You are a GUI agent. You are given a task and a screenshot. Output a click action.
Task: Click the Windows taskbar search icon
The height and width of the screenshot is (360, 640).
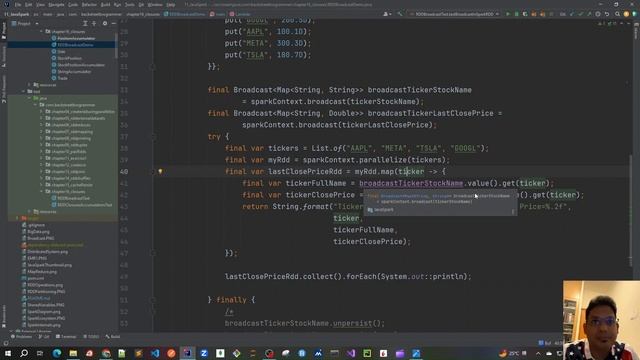click(x=24, y=353)
